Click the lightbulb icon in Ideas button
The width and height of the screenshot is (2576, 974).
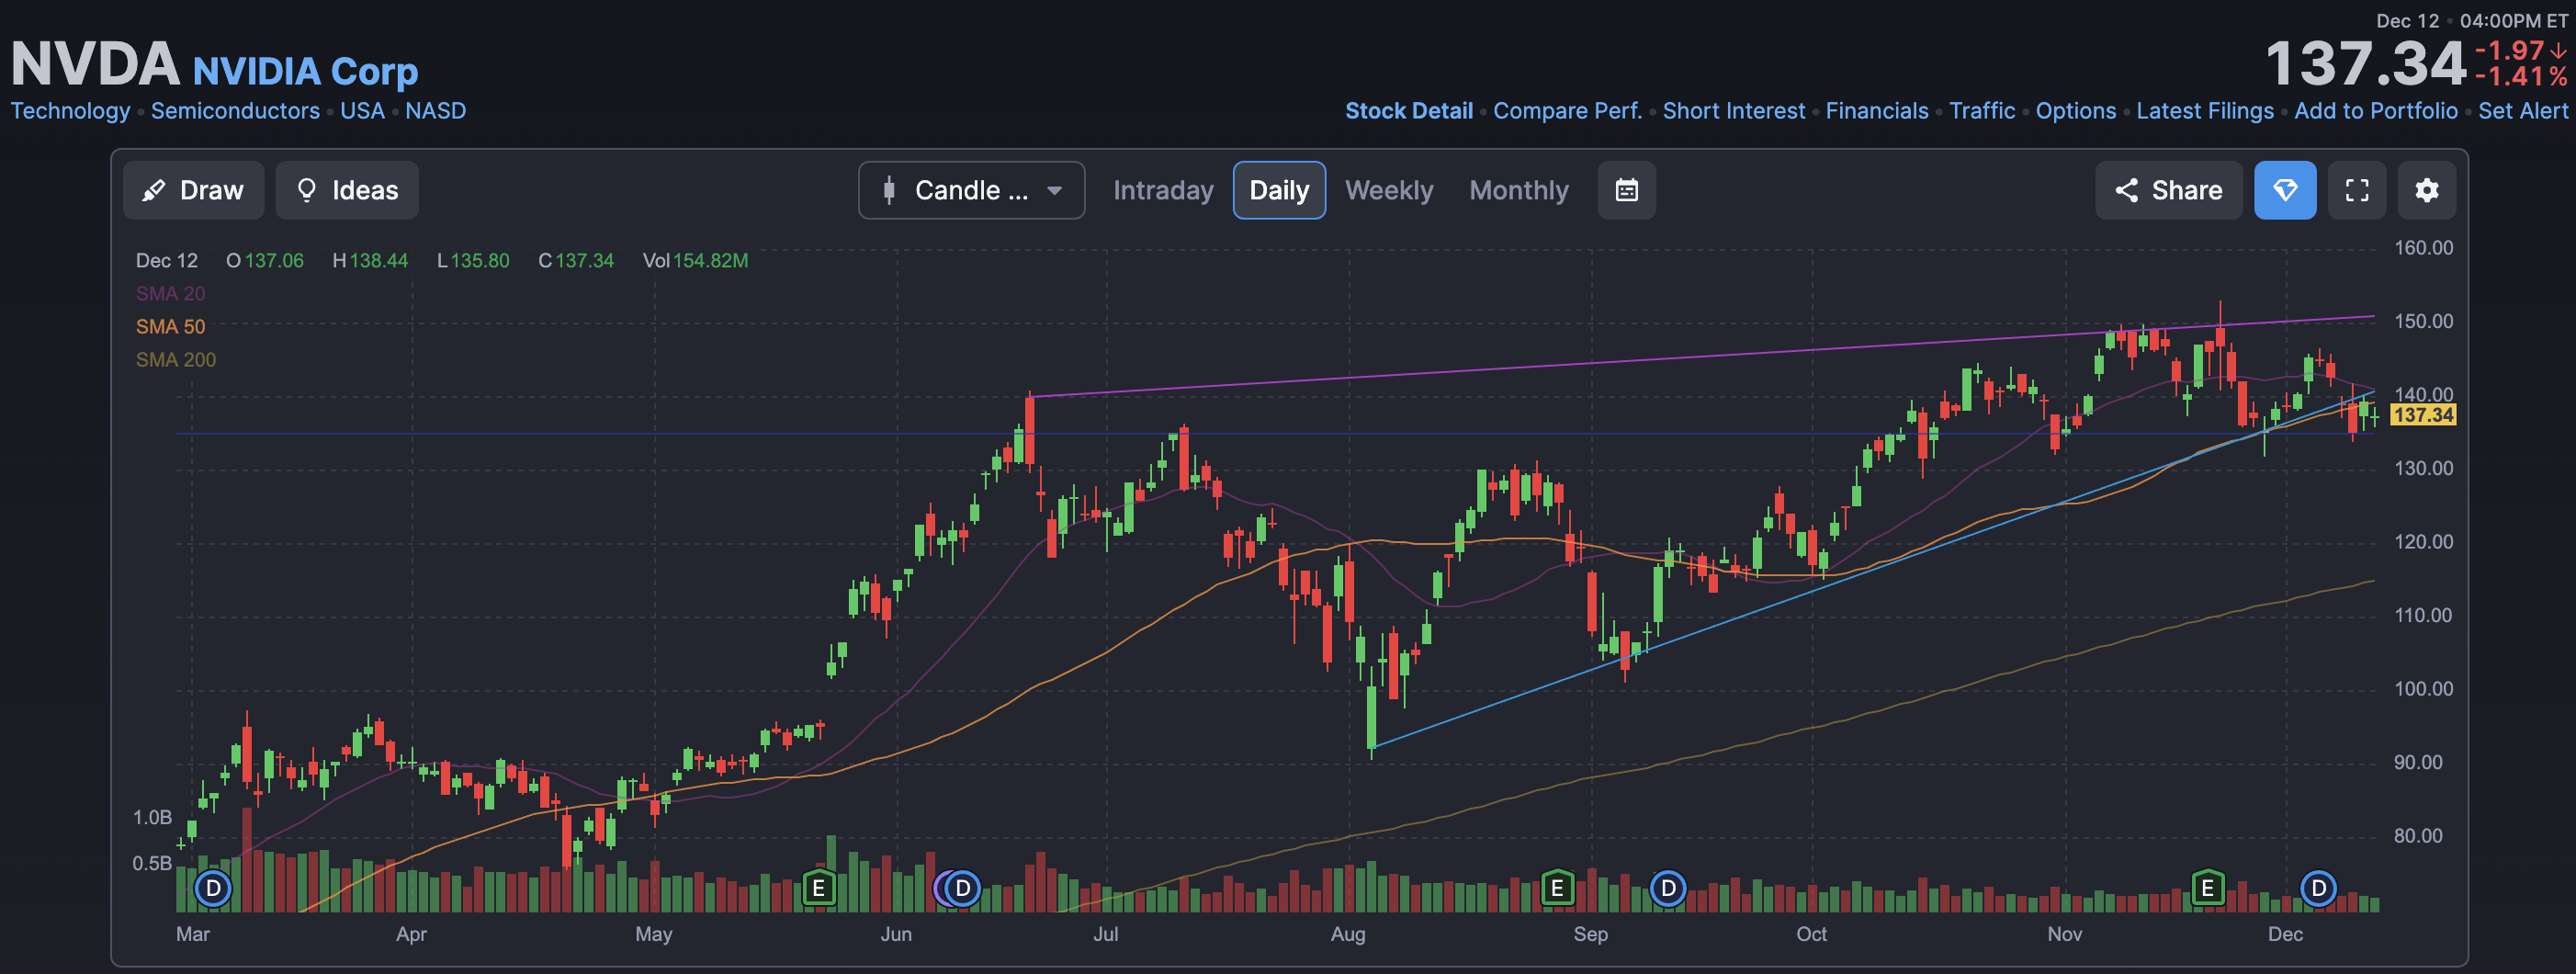[307, 190]
